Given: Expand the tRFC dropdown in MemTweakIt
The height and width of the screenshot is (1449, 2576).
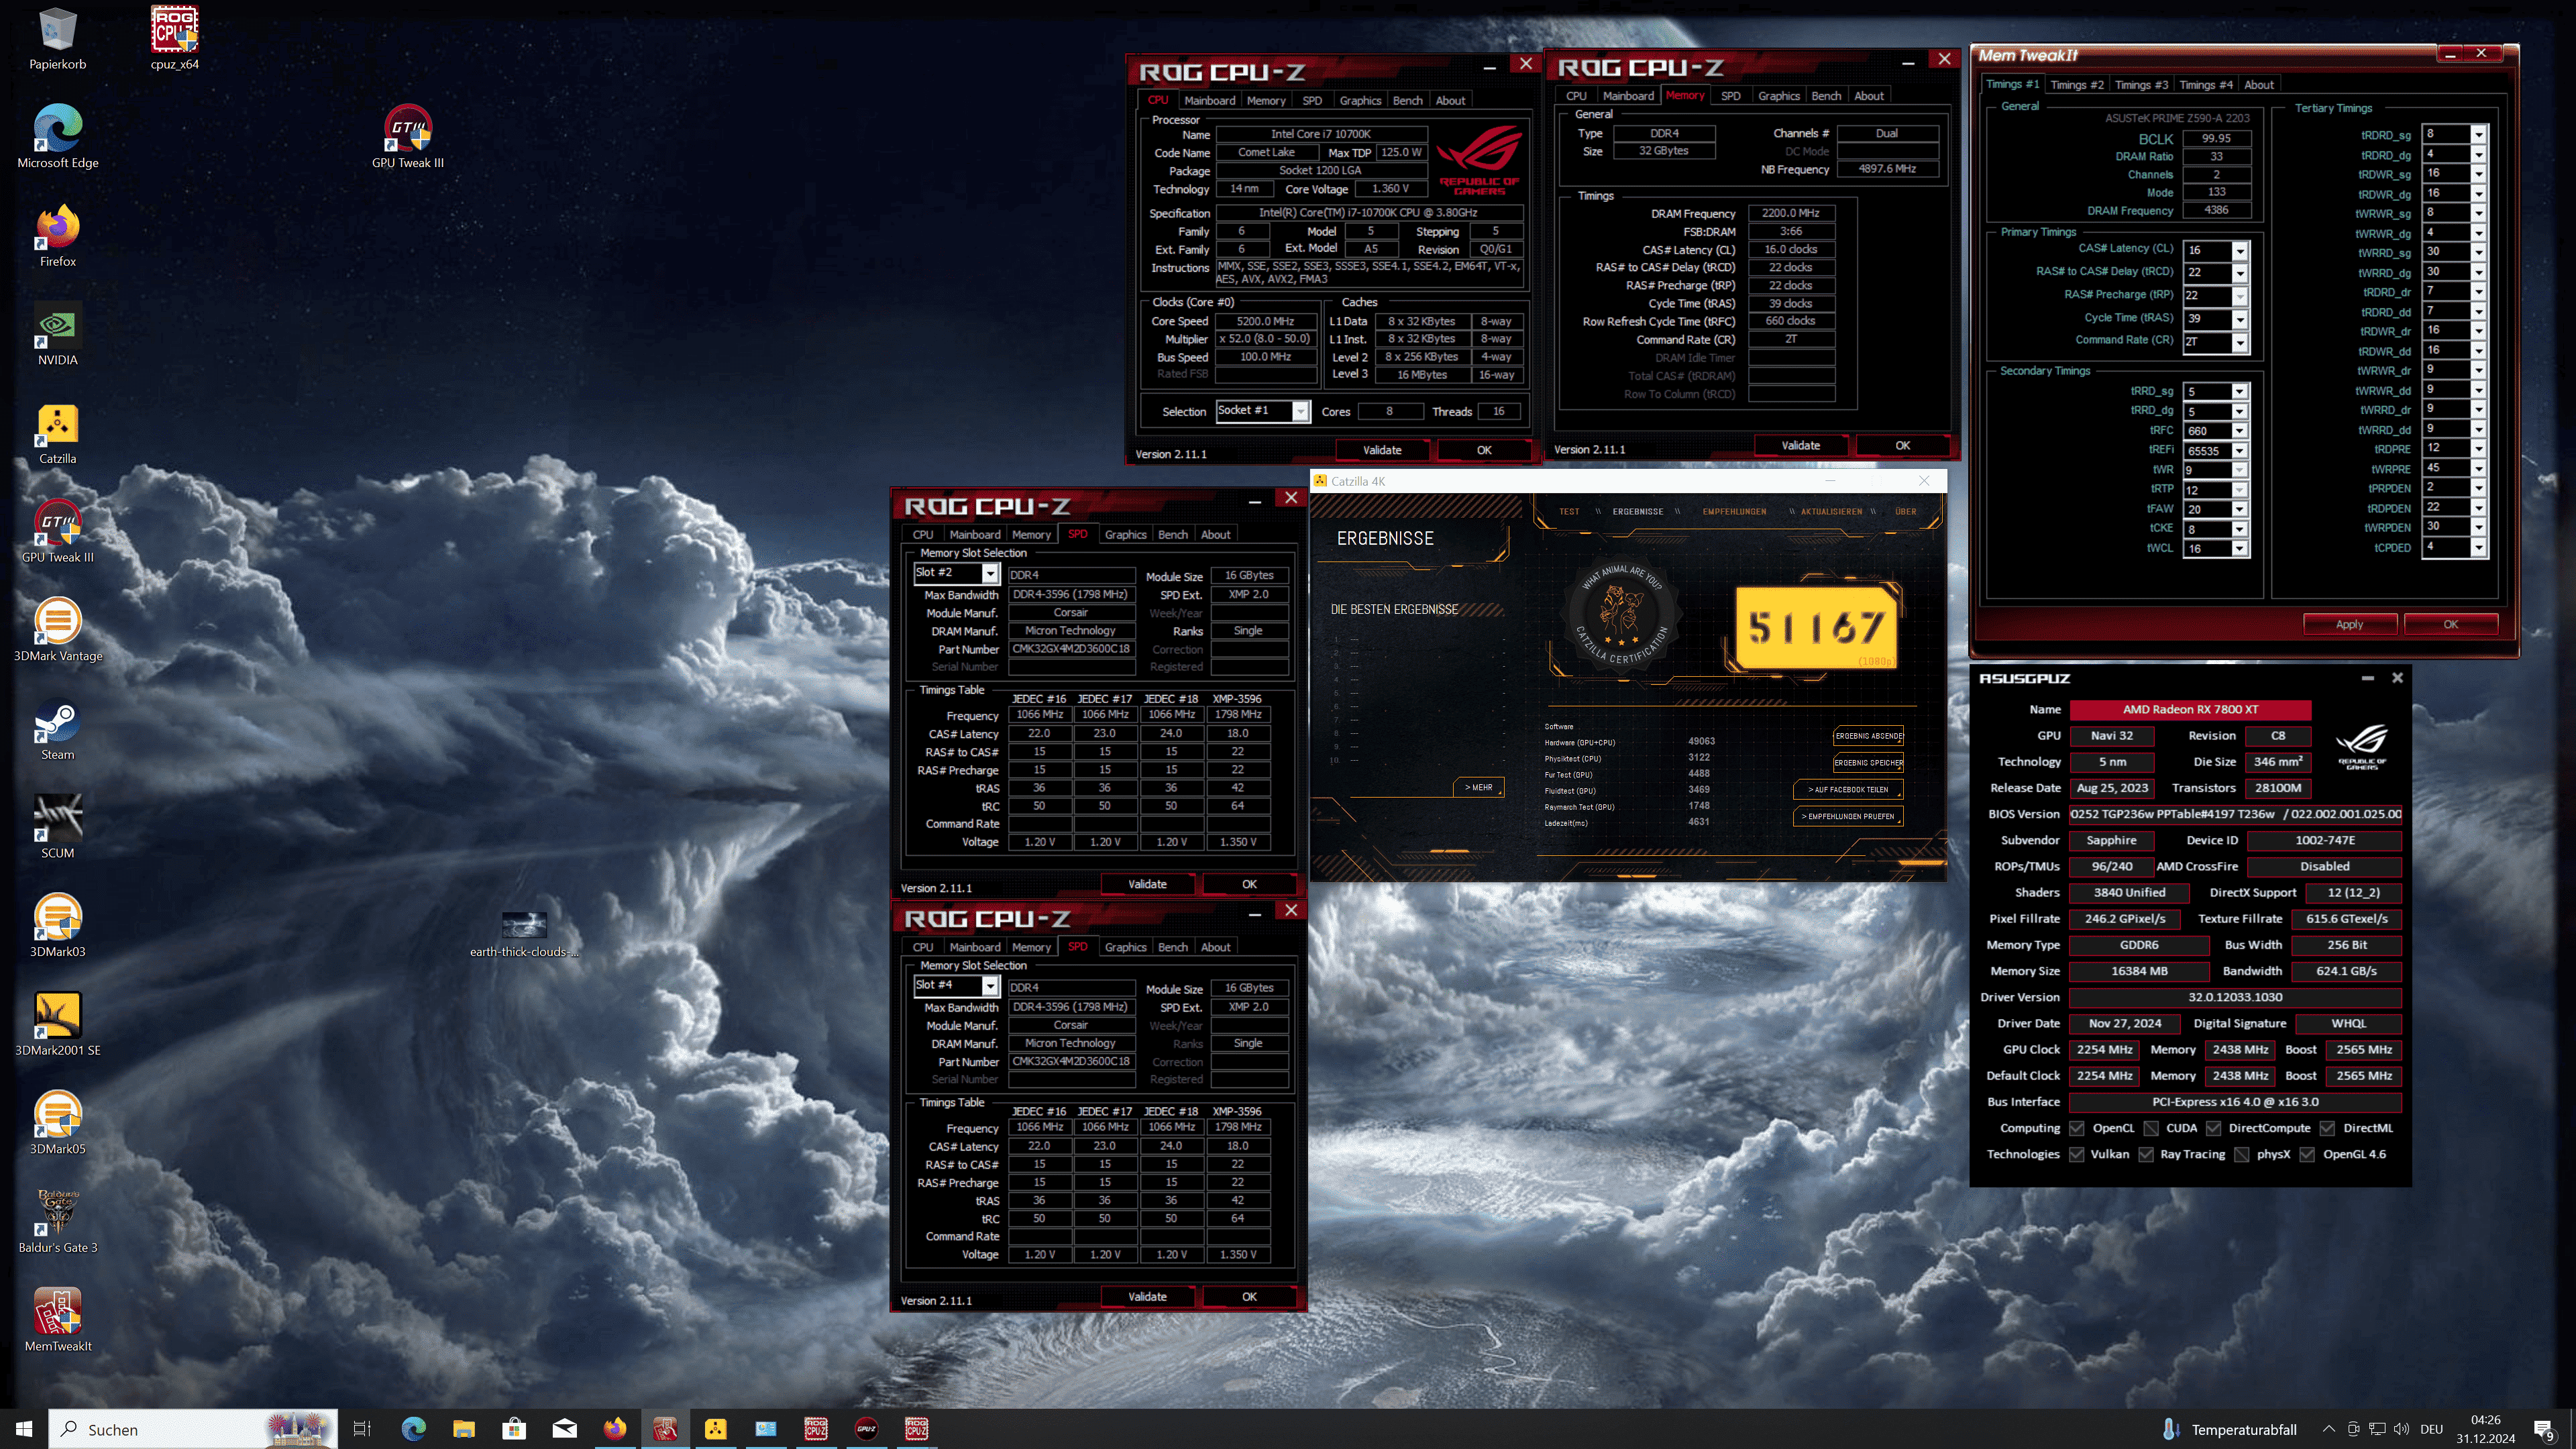Looking at the screenshot, I should click(2240, 431).
